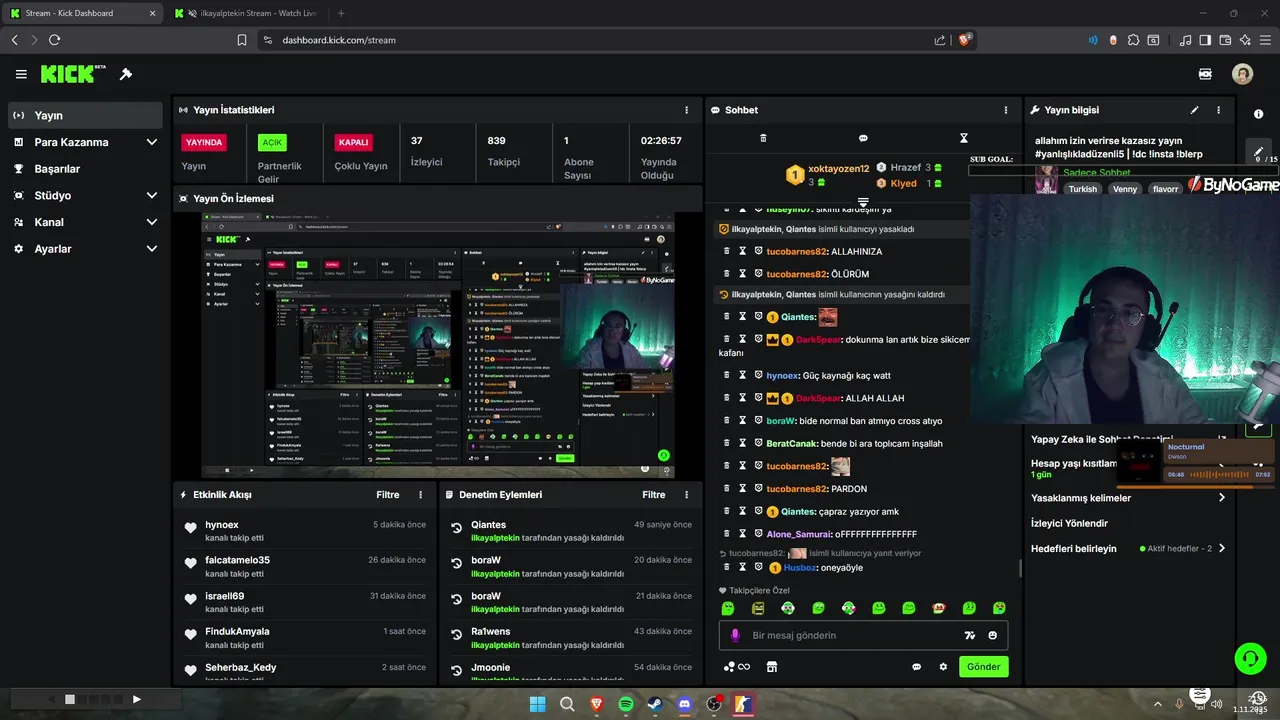Click Gönder send button
1280x720 pixels.
[983, 667]
